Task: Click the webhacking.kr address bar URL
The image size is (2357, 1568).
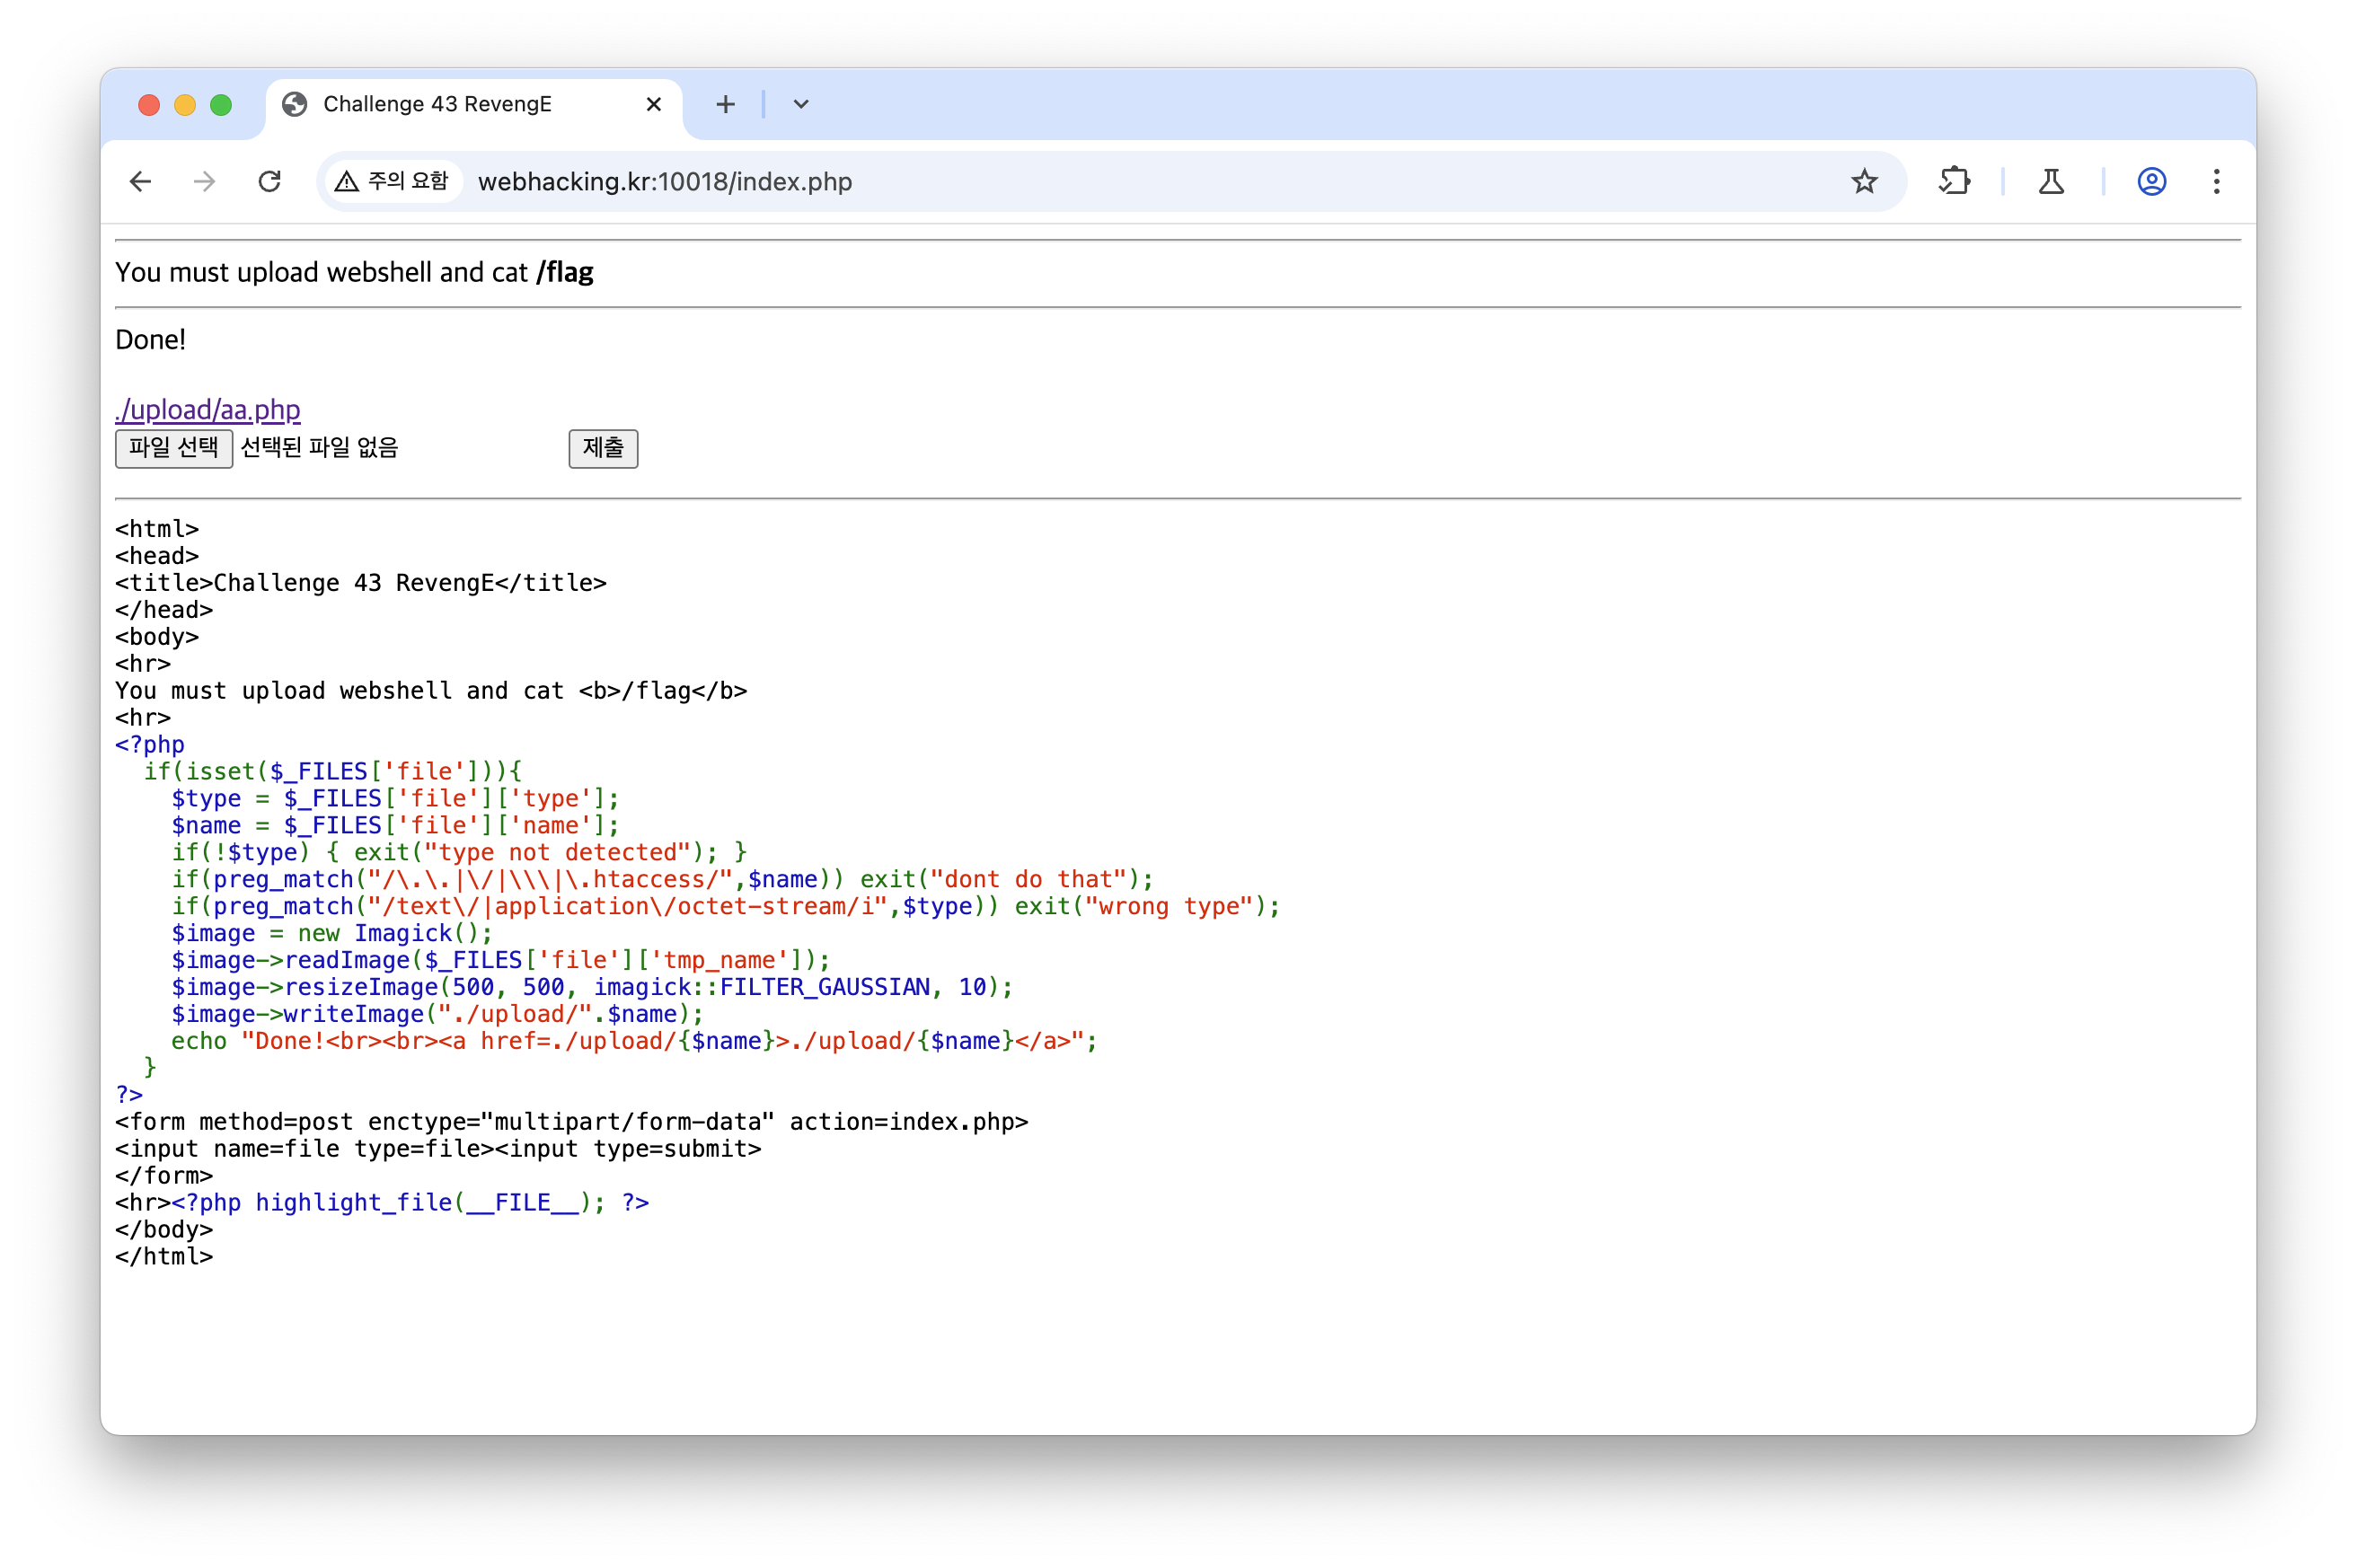Action: 665,181
